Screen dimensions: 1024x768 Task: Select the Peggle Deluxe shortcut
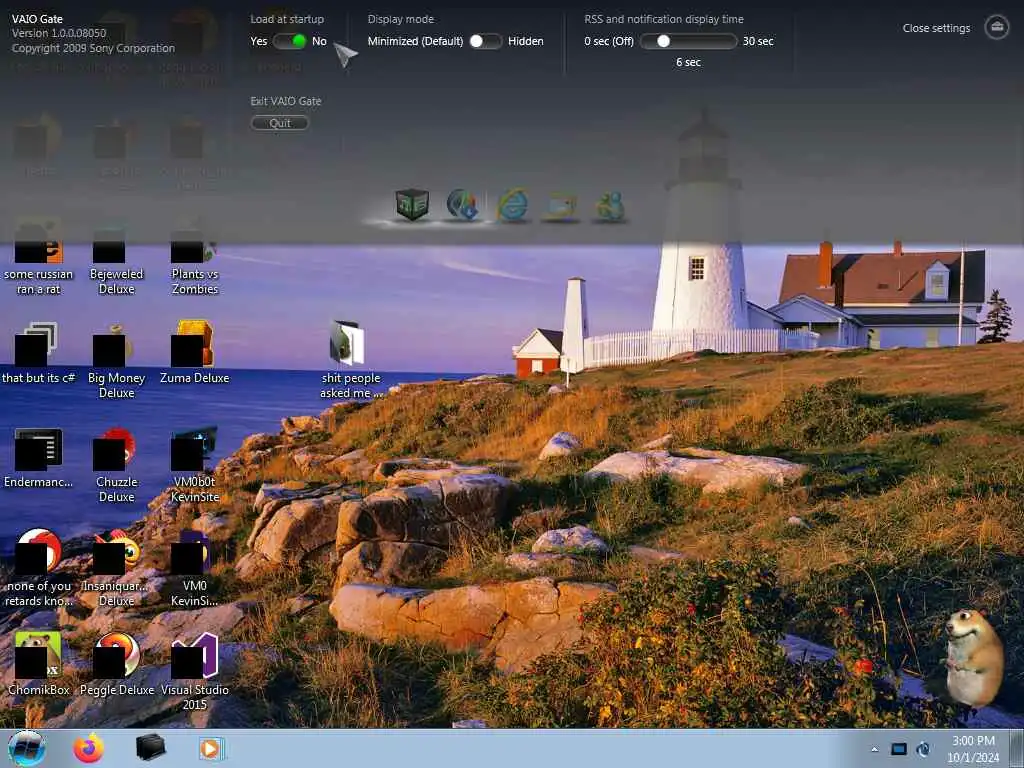116,664
